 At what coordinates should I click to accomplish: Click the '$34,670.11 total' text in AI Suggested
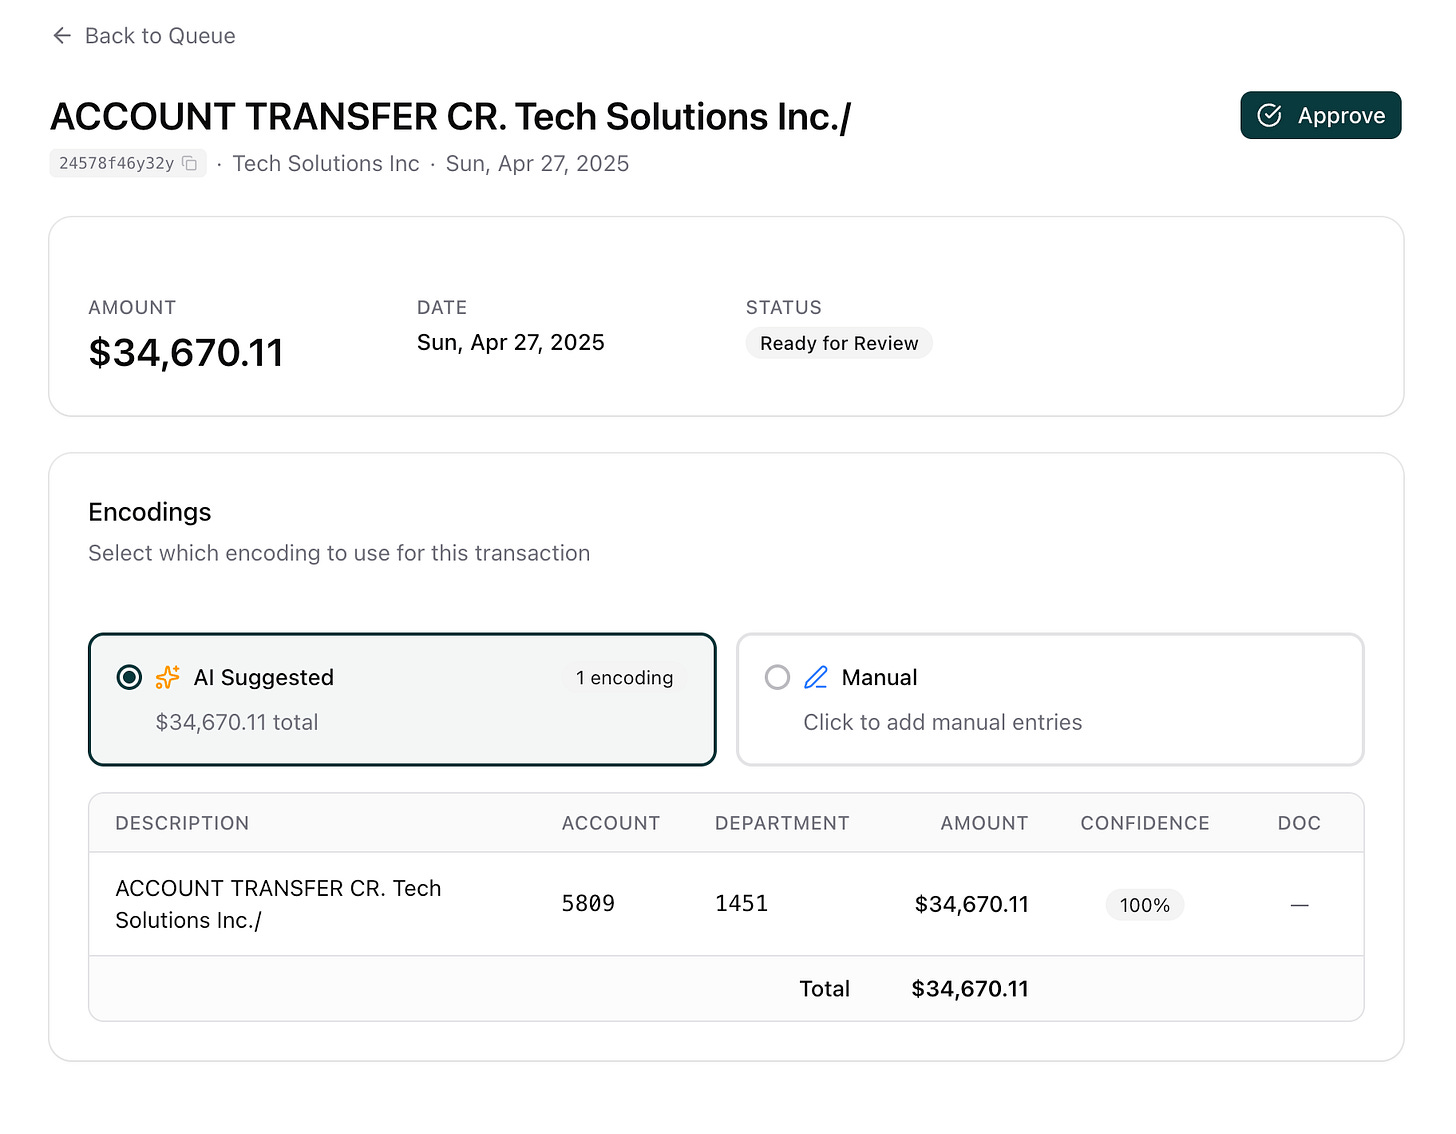click(237, 722)
